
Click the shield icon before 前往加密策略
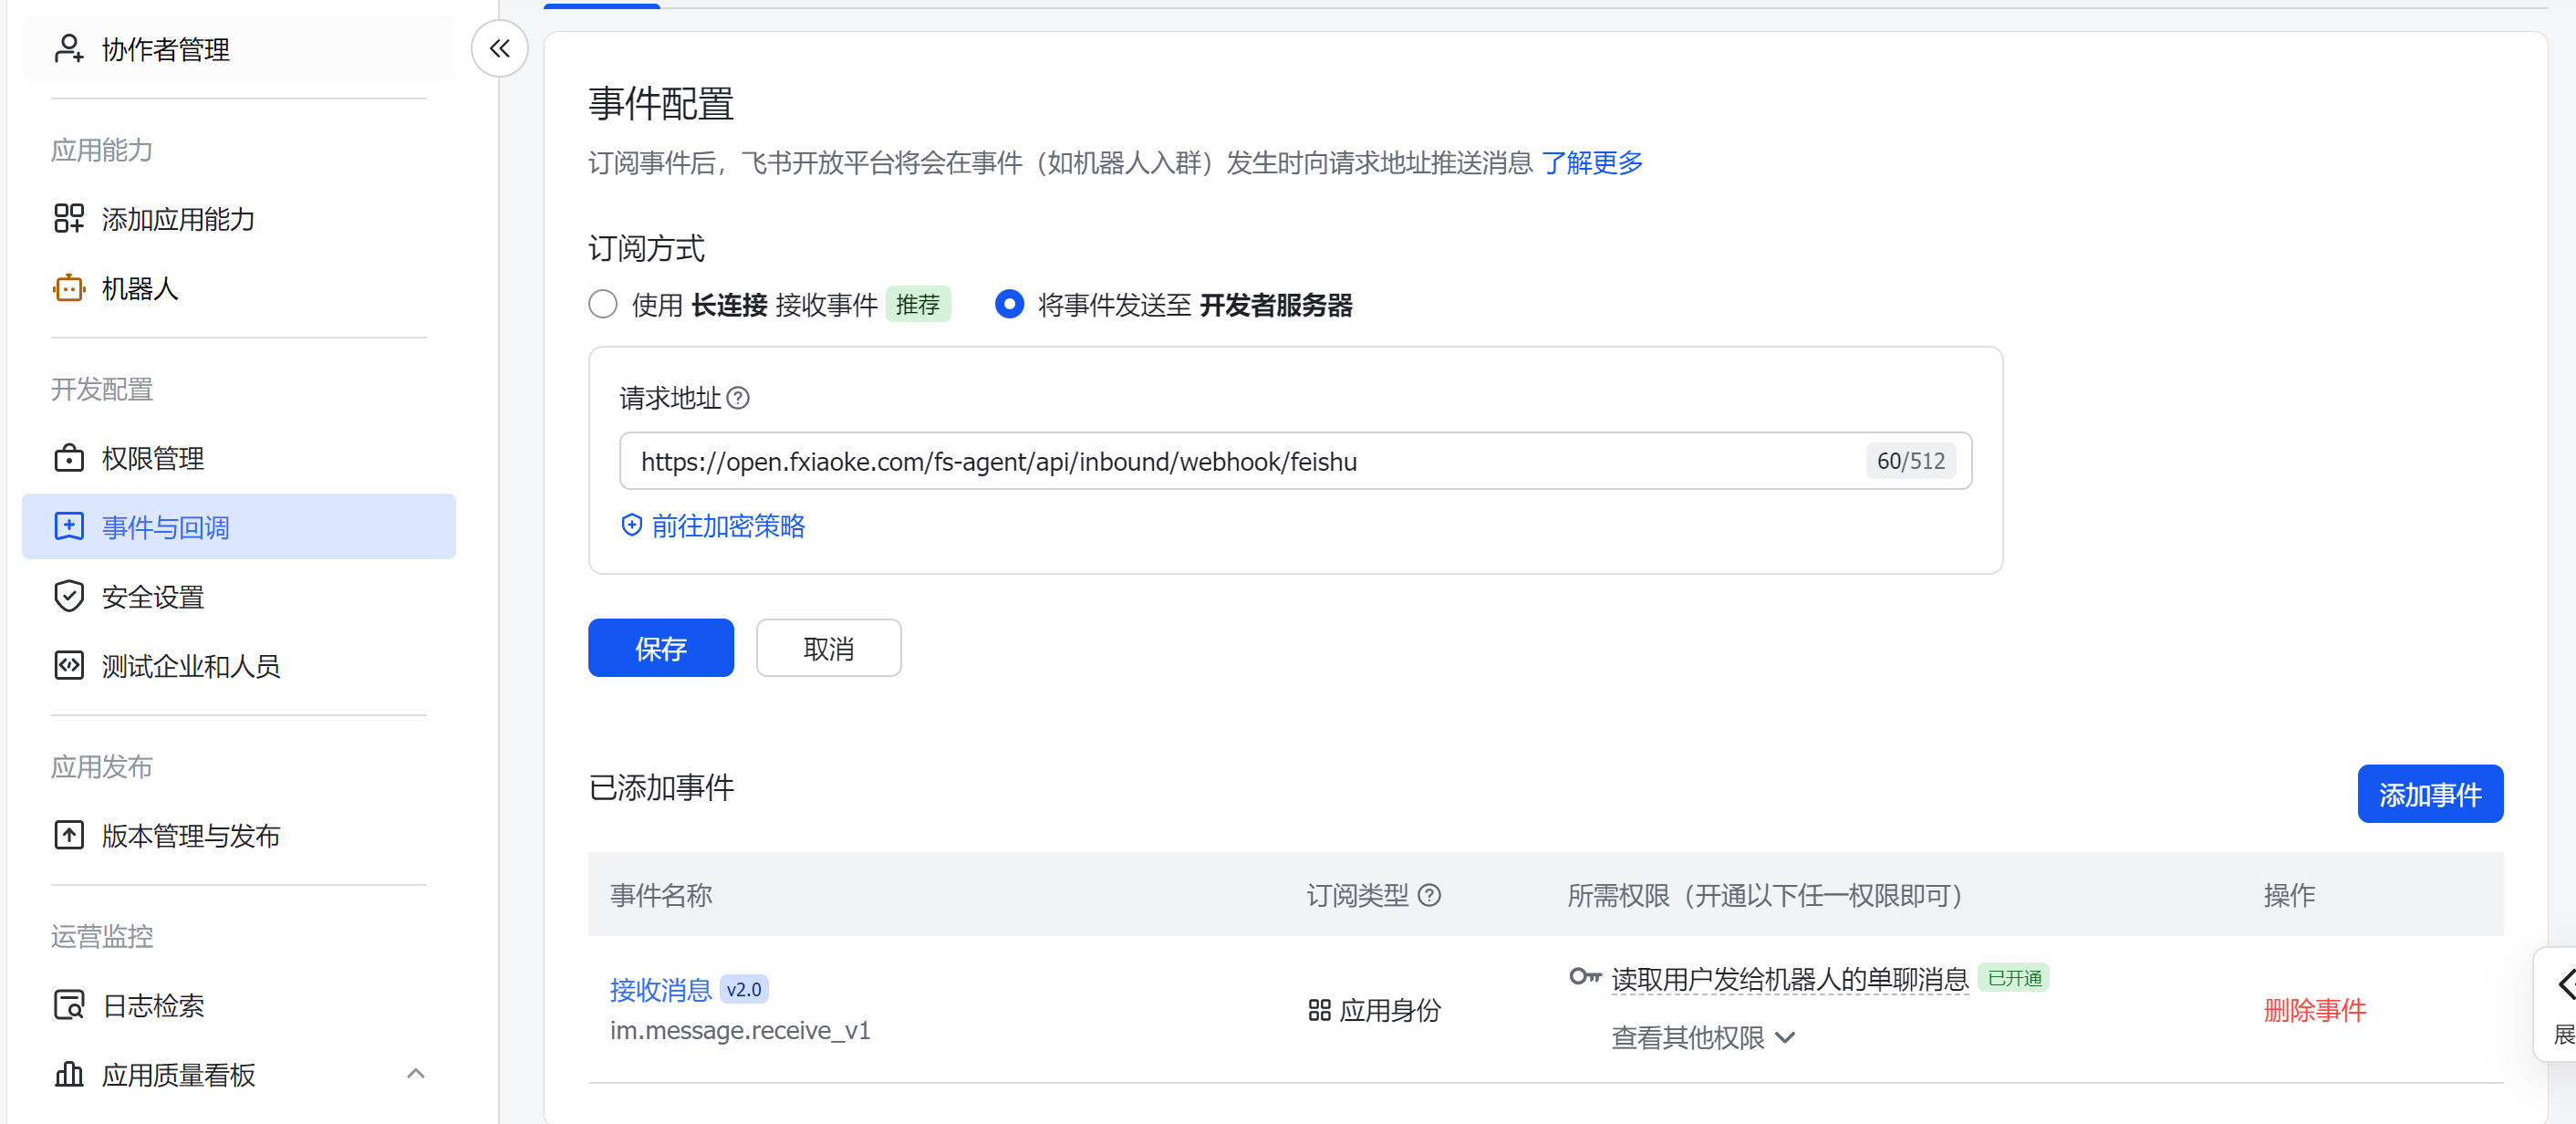click(x=631, y=525)
